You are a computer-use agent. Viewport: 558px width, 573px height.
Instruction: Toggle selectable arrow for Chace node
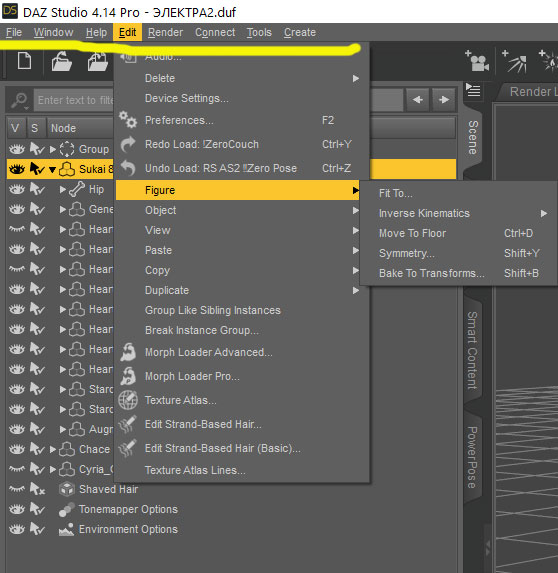pyautogui.click(x=37, y=449)
